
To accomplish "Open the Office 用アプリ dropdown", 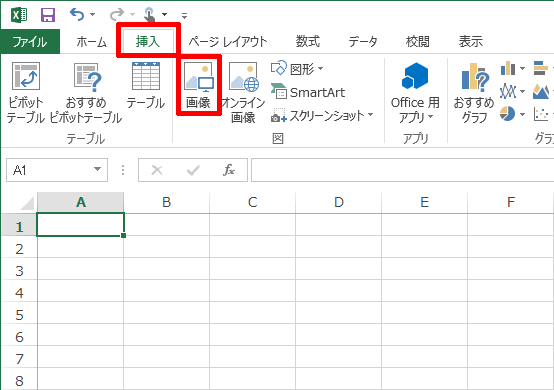I will coord(415,93).
